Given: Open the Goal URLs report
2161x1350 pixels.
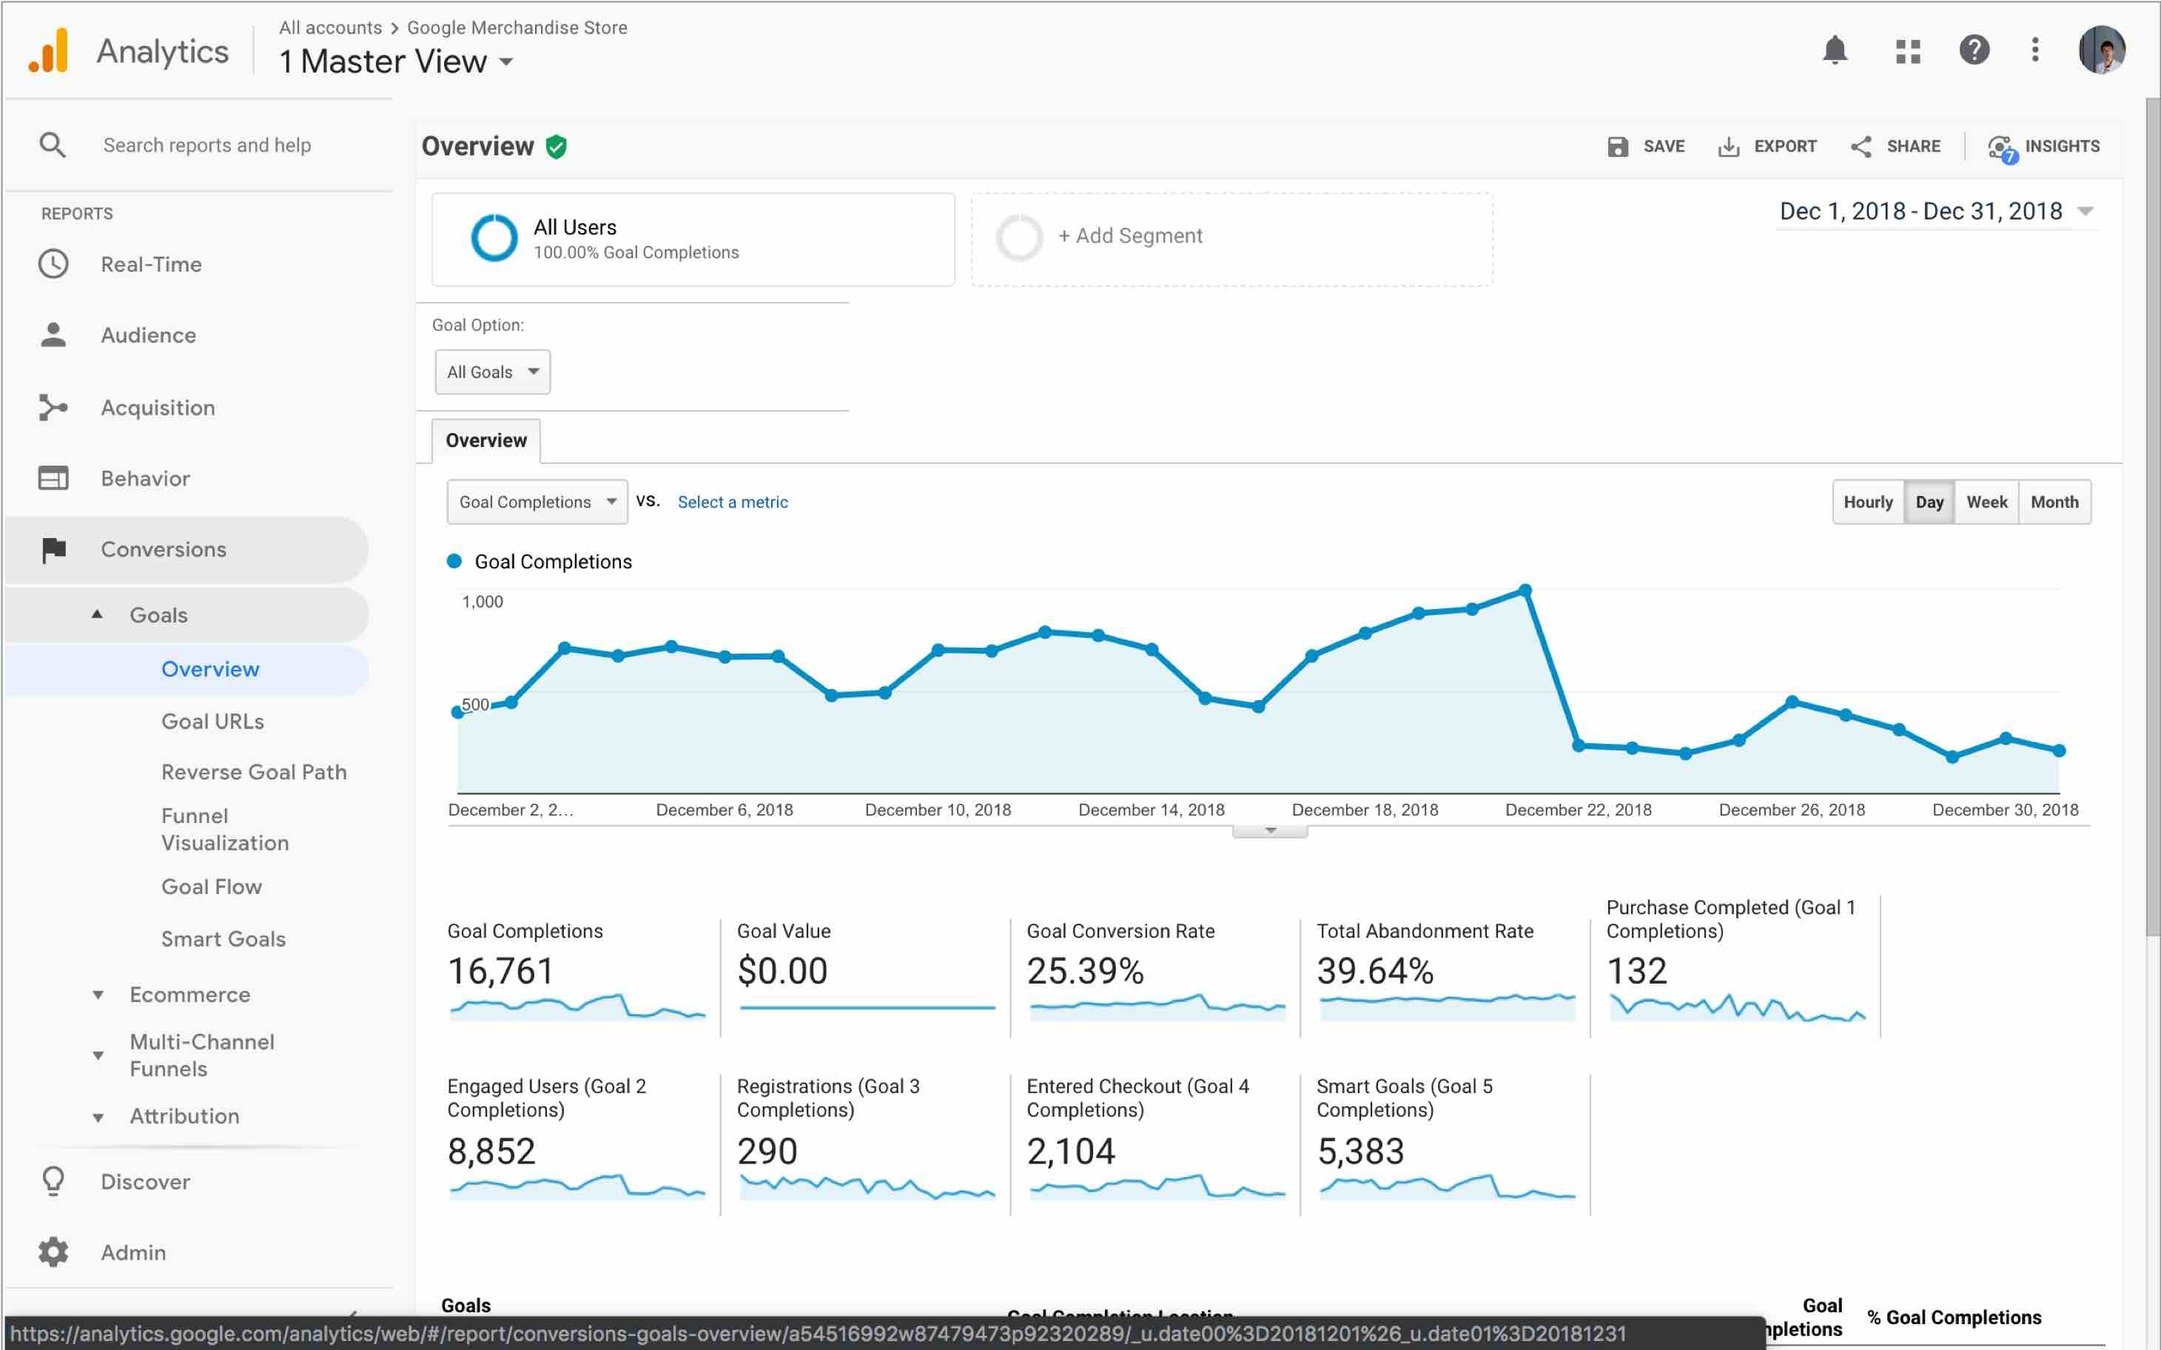Looking at the screenshot, I should pyautogui.click(x=212, y=721).
